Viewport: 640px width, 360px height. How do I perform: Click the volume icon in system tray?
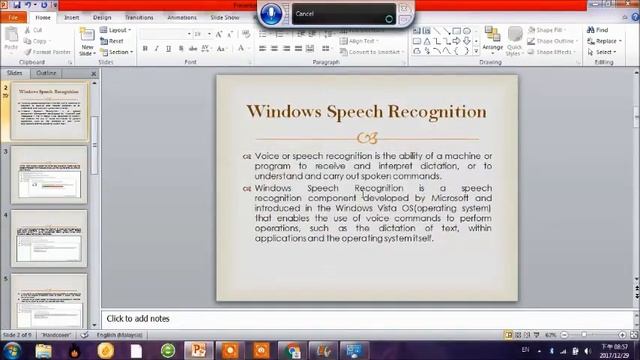tap(588, 351)
